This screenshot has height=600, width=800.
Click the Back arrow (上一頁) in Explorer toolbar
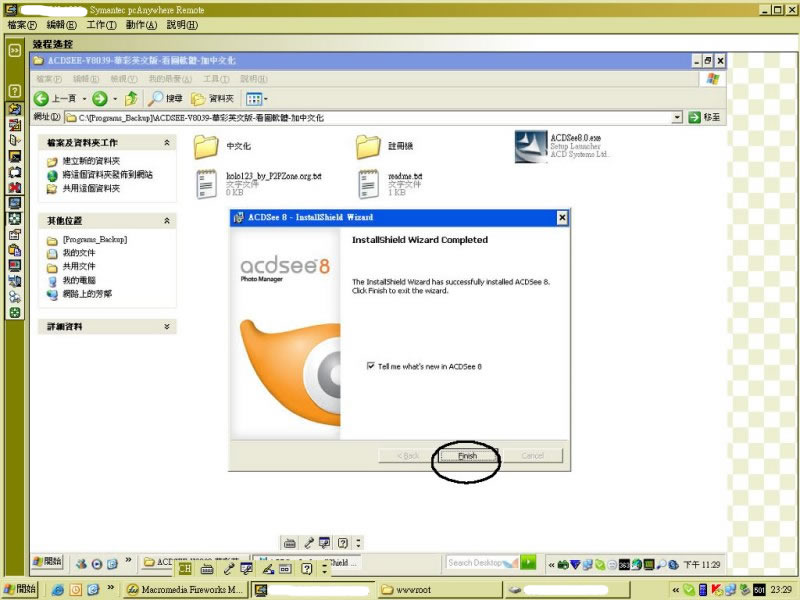pos(55,98)
